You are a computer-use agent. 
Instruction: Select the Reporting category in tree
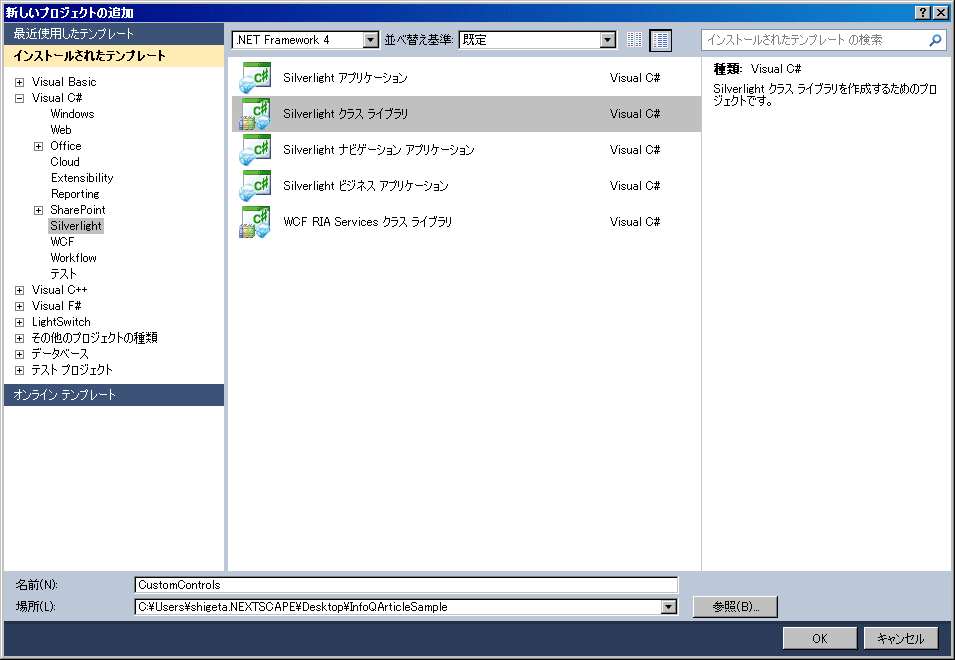pyautogui.click(x=75, y=194)
